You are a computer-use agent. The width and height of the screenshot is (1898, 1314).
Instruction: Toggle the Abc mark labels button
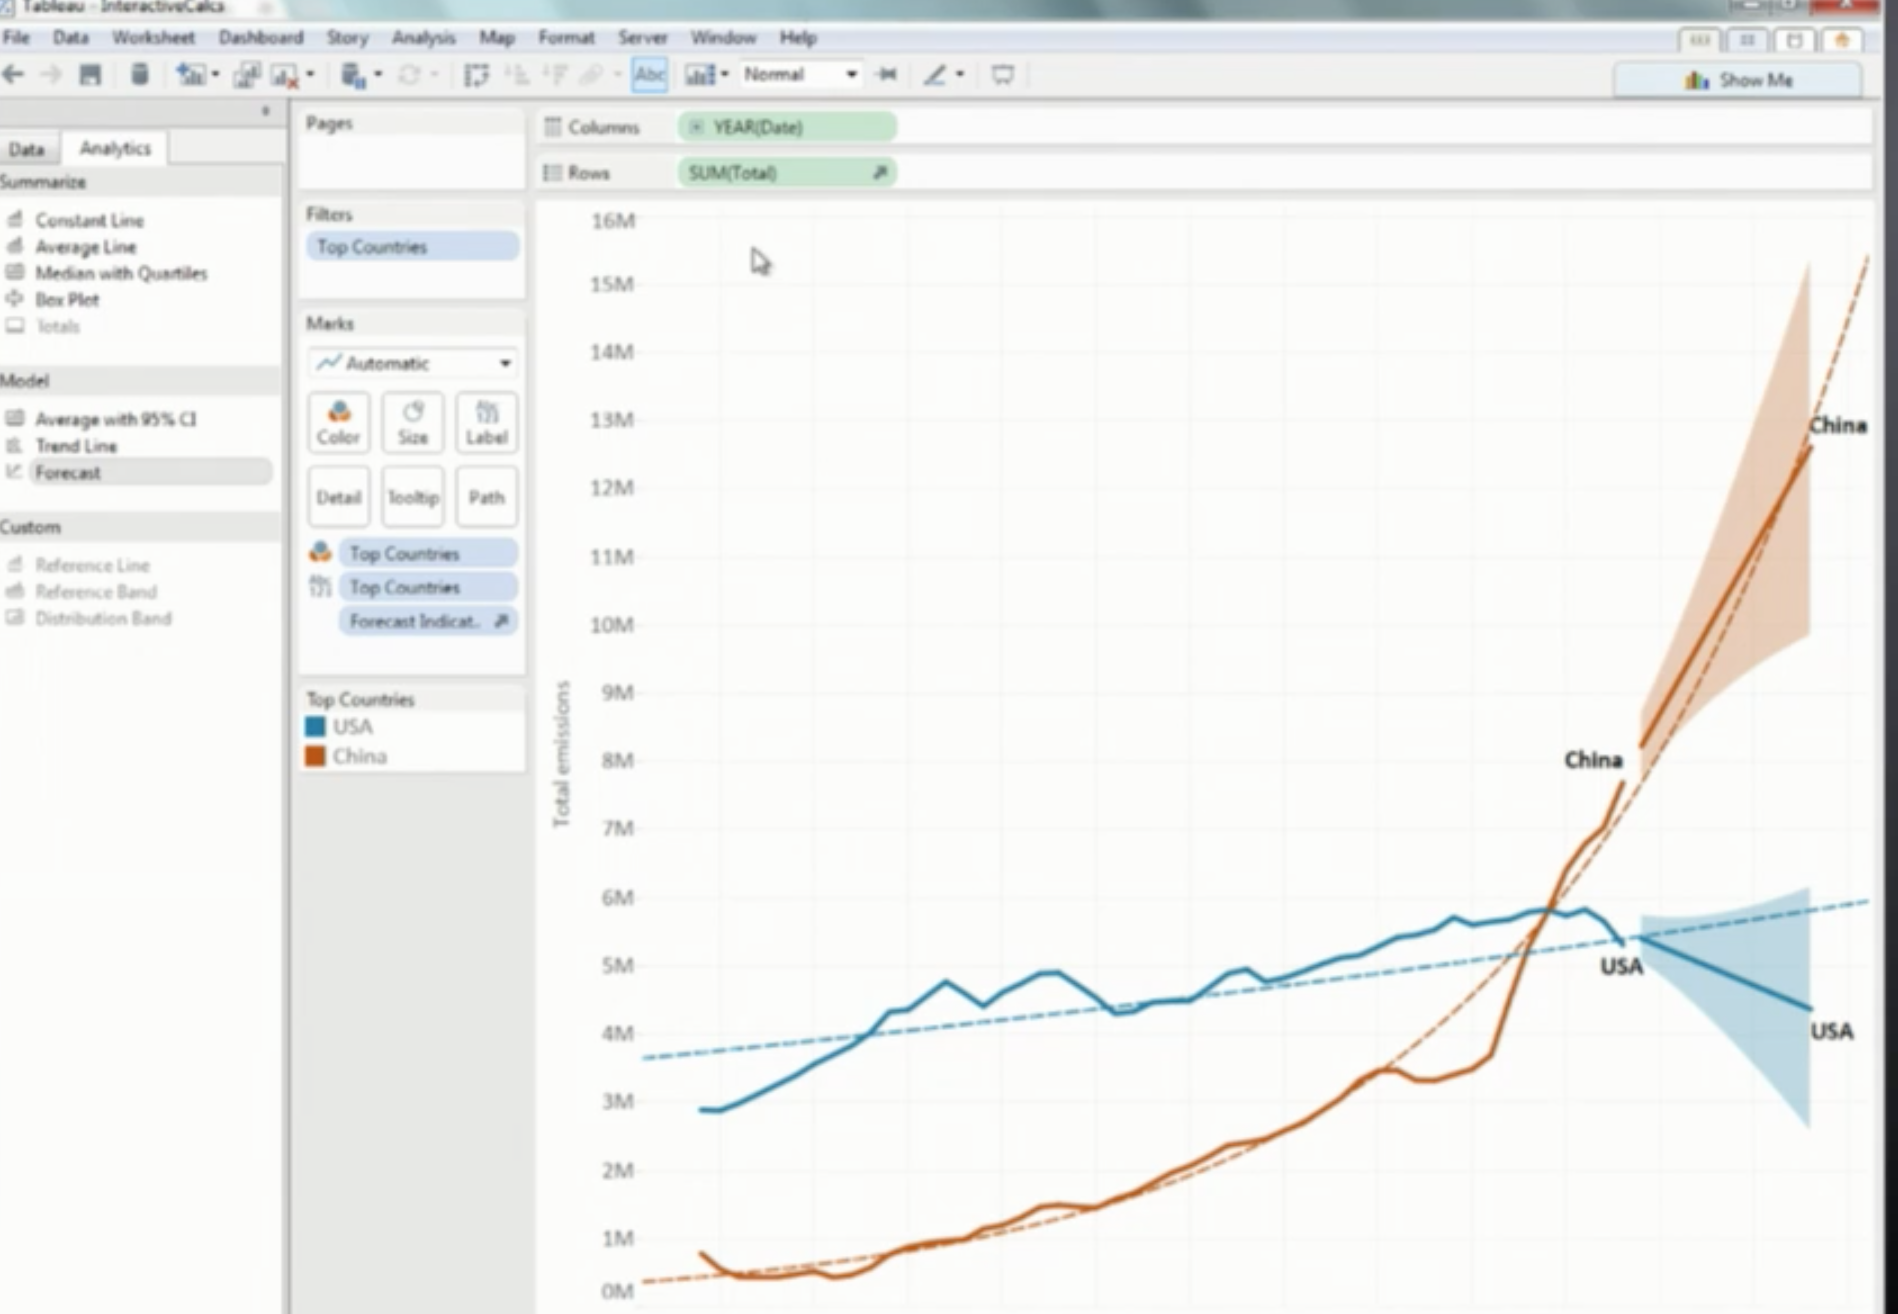coord(649,75)
